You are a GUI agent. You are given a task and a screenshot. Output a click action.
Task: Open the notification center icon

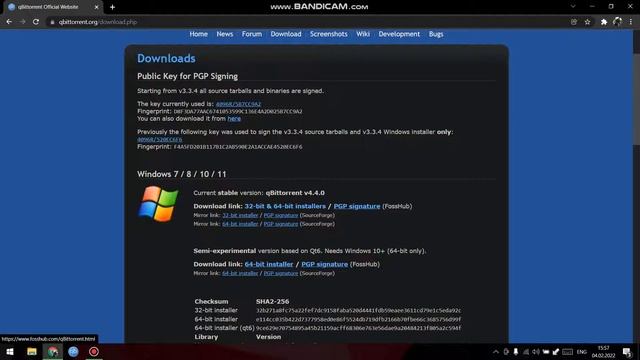click(627, 352)
